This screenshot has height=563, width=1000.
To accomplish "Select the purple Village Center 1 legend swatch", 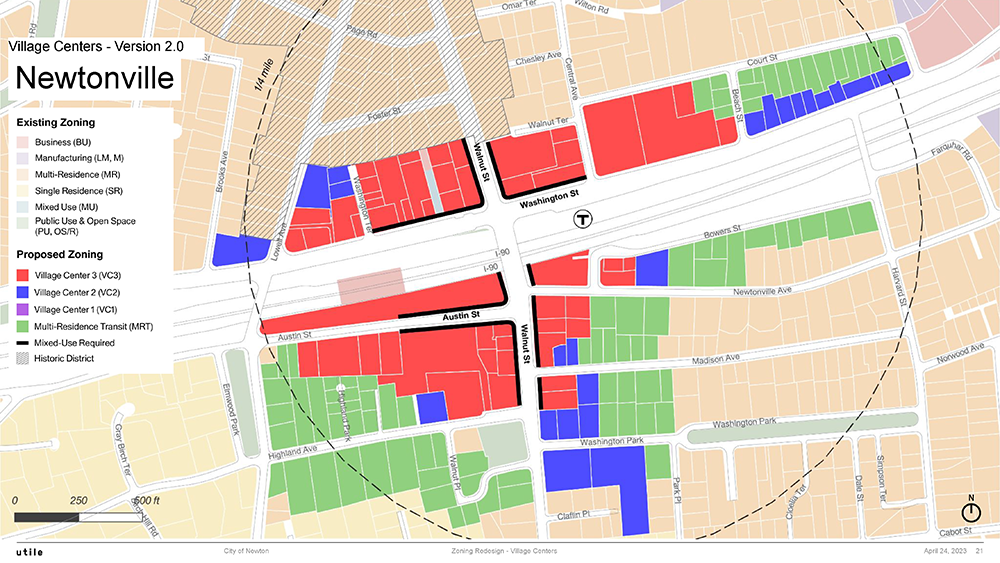I will click(x=22, y=309).
